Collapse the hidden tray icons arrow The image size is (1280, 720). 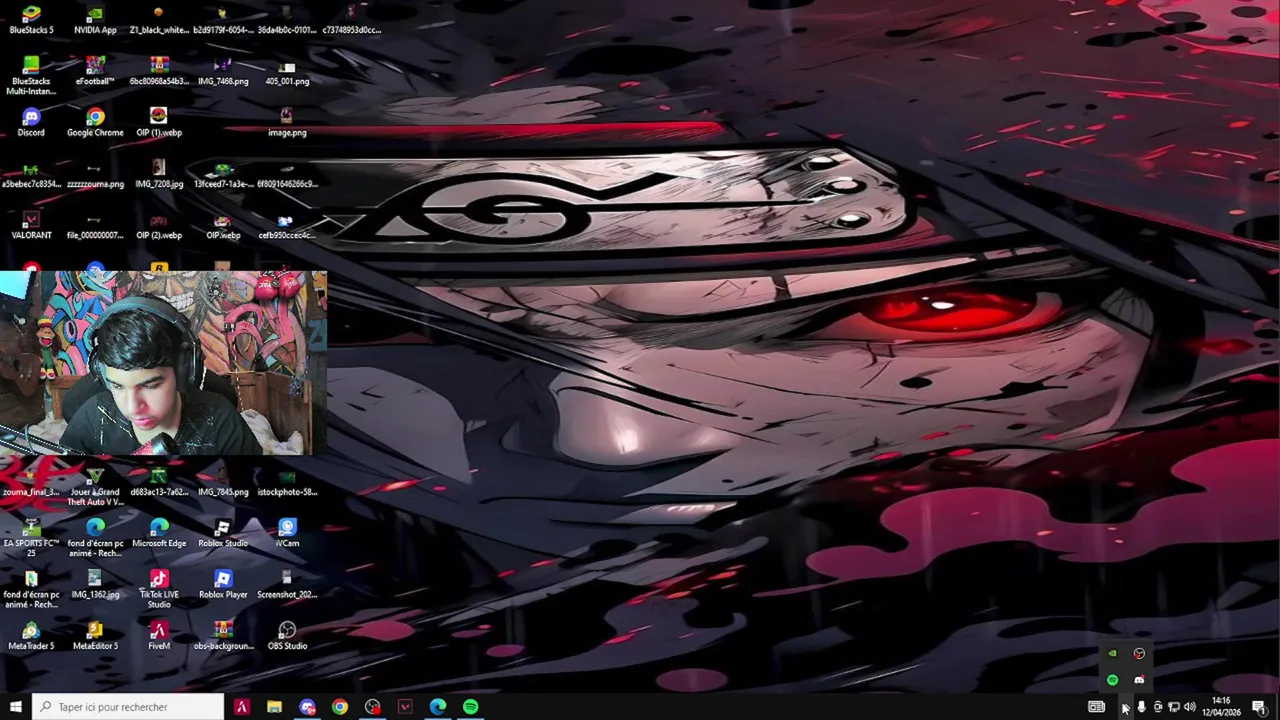(1124, 707)
